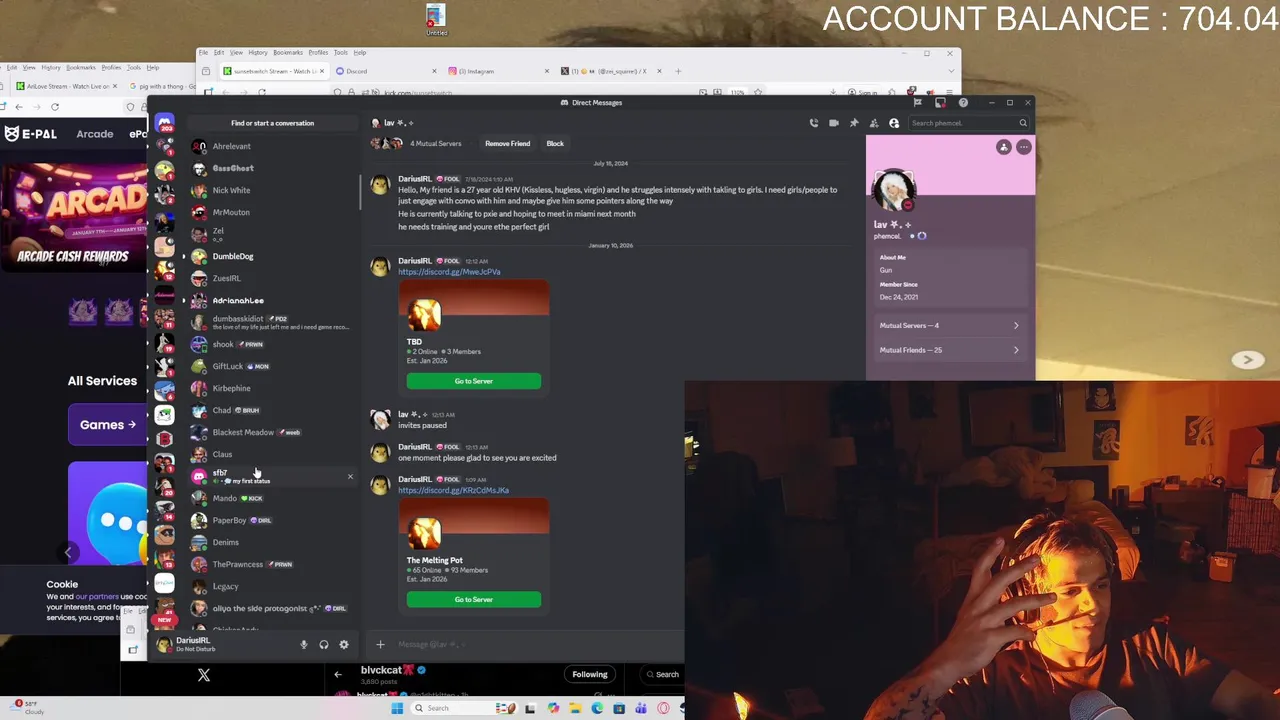Open History menu in front Firefox window
This screenshot has height=720, width=1280.
click(258, 52)
